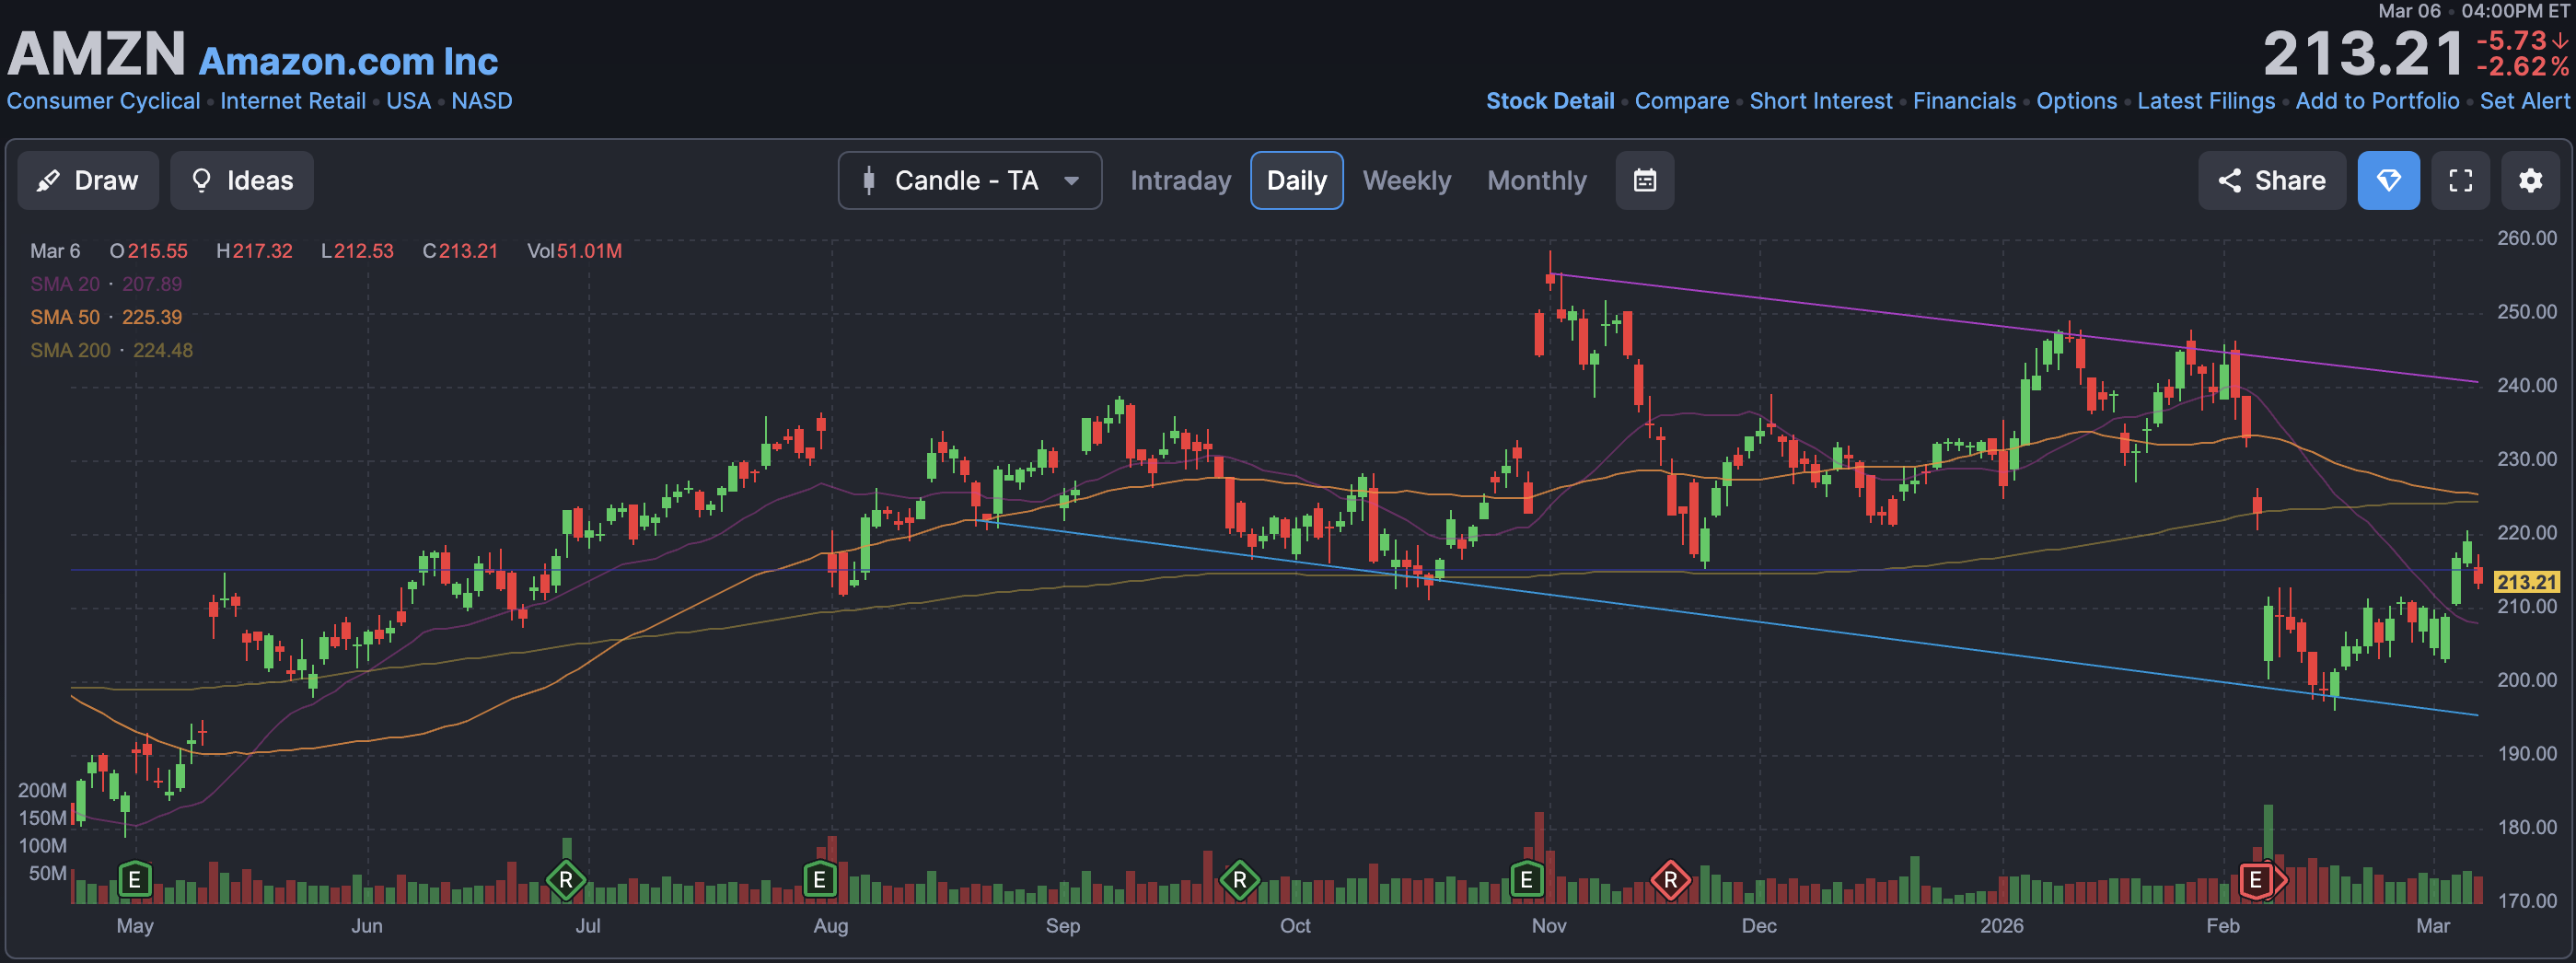Viewport: 2576px width, 963px height.
Task: Click Set Alert link
Action: pos(2524,101)
